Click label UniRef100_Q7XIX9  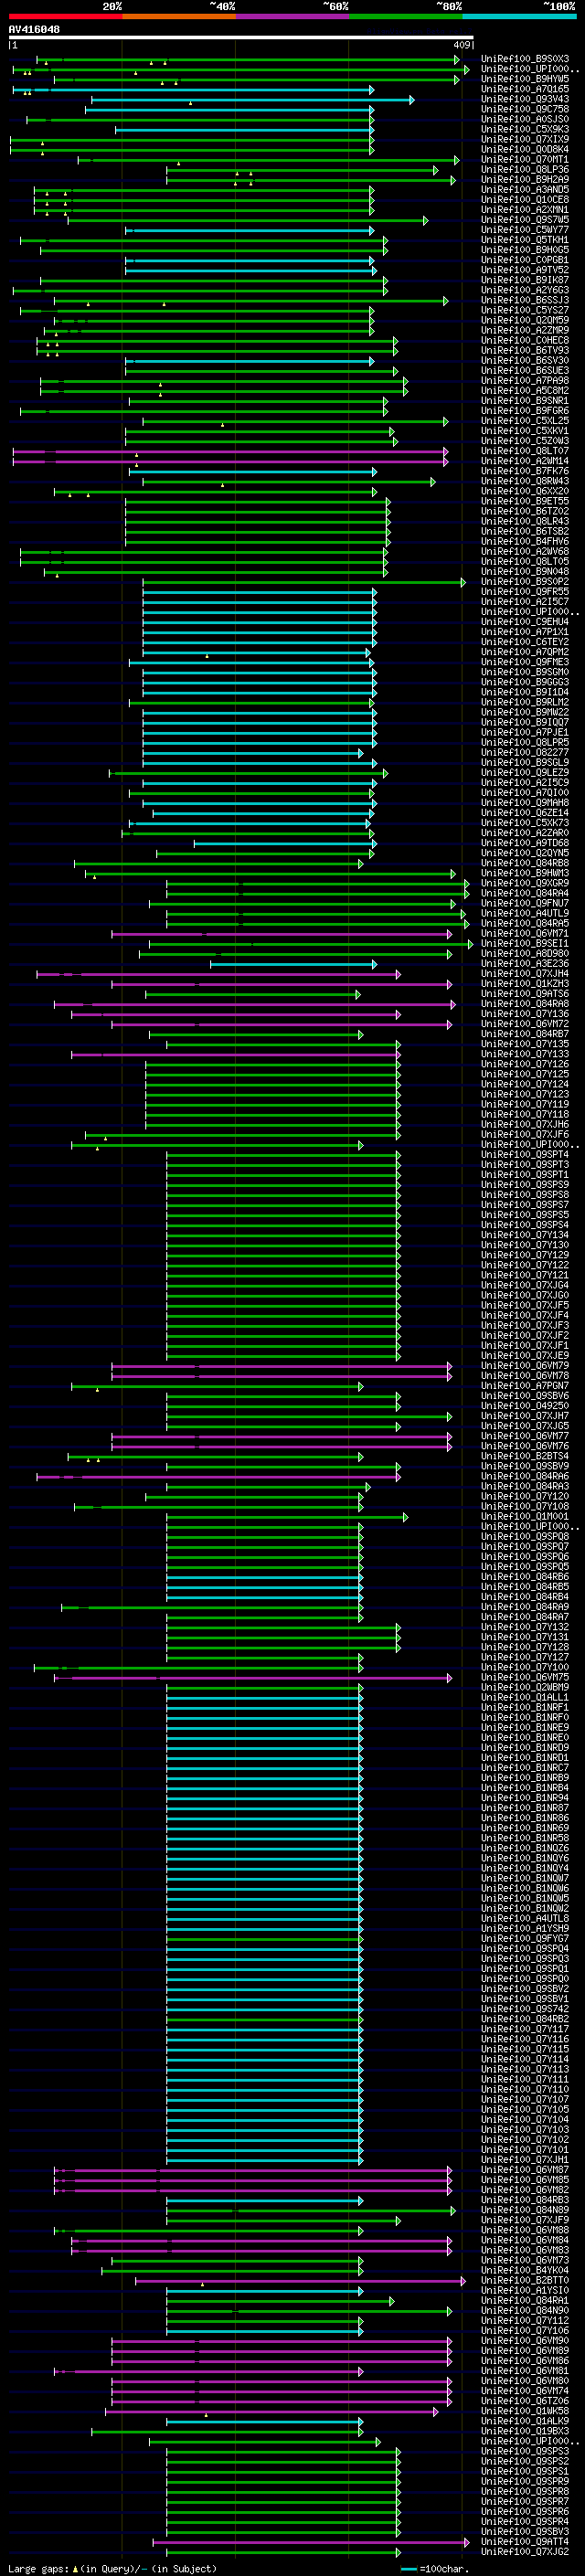(x=525, y=139)
